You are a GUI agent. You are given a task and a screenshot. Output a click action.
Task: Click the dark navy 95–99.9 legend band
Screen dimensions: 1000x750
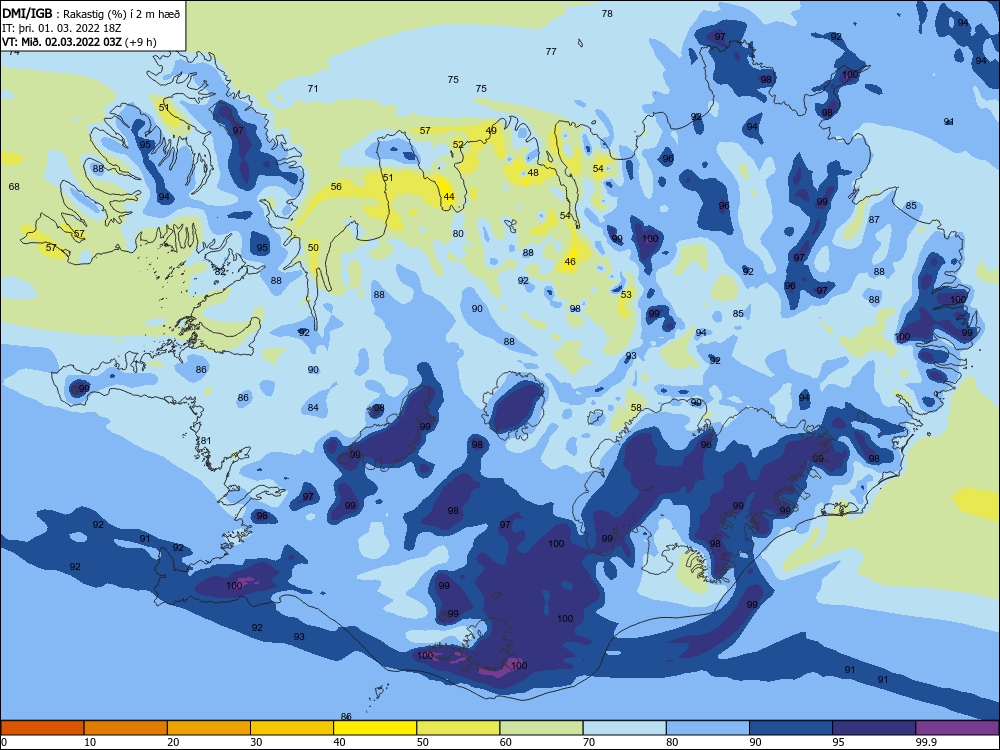874,728
